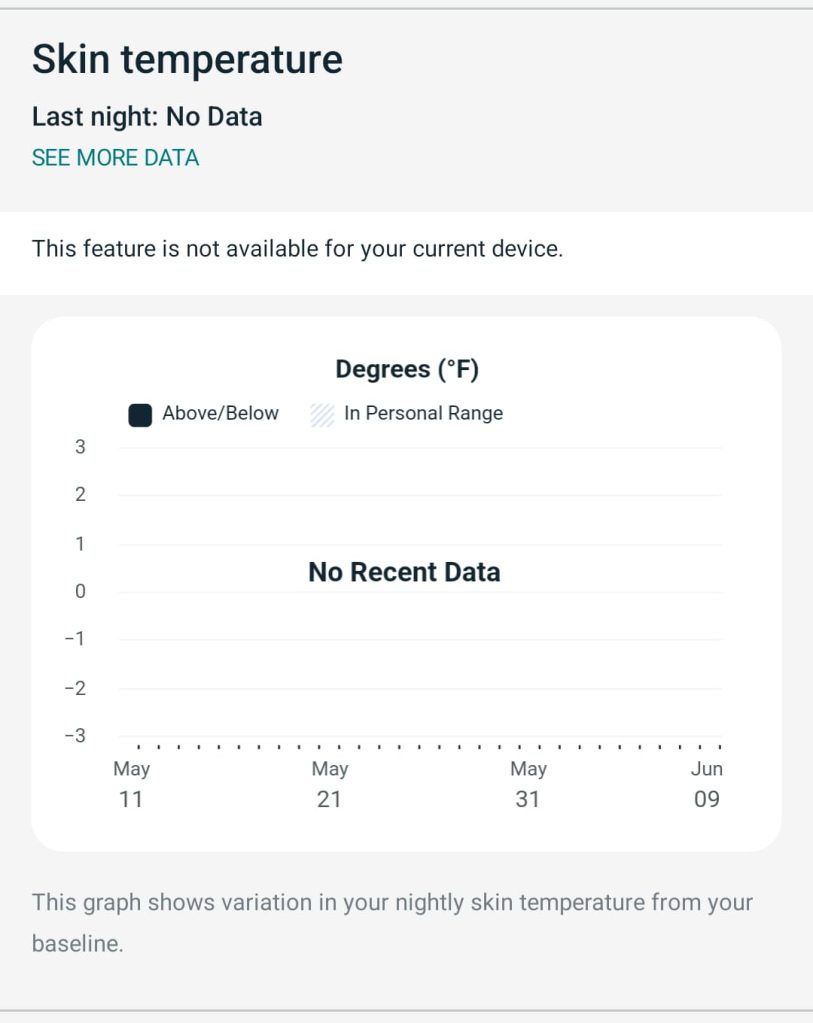Click the 2 degree y-axis label
Screen dimensions: 813x1023
tap(80, 495)
